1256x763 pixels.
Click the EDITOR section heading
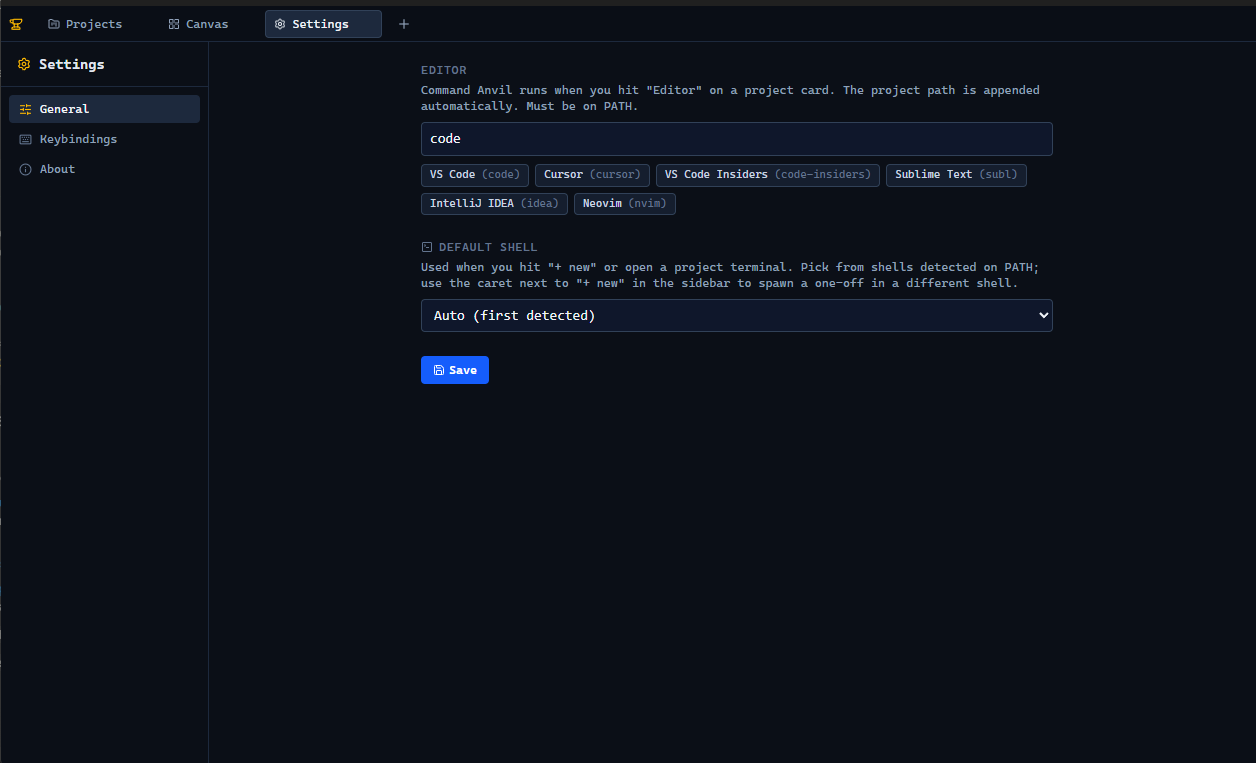pos(444,71)
